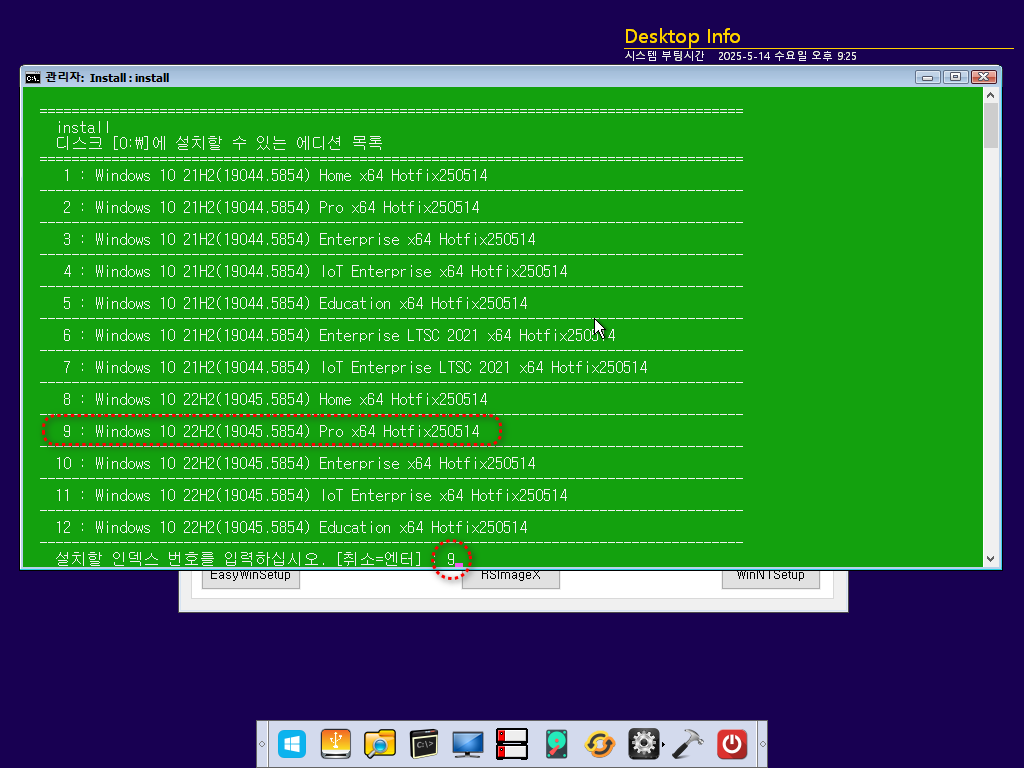Open the blue monitor display icon
Screen dimensions: 1024x768
[x=468, y=744]
